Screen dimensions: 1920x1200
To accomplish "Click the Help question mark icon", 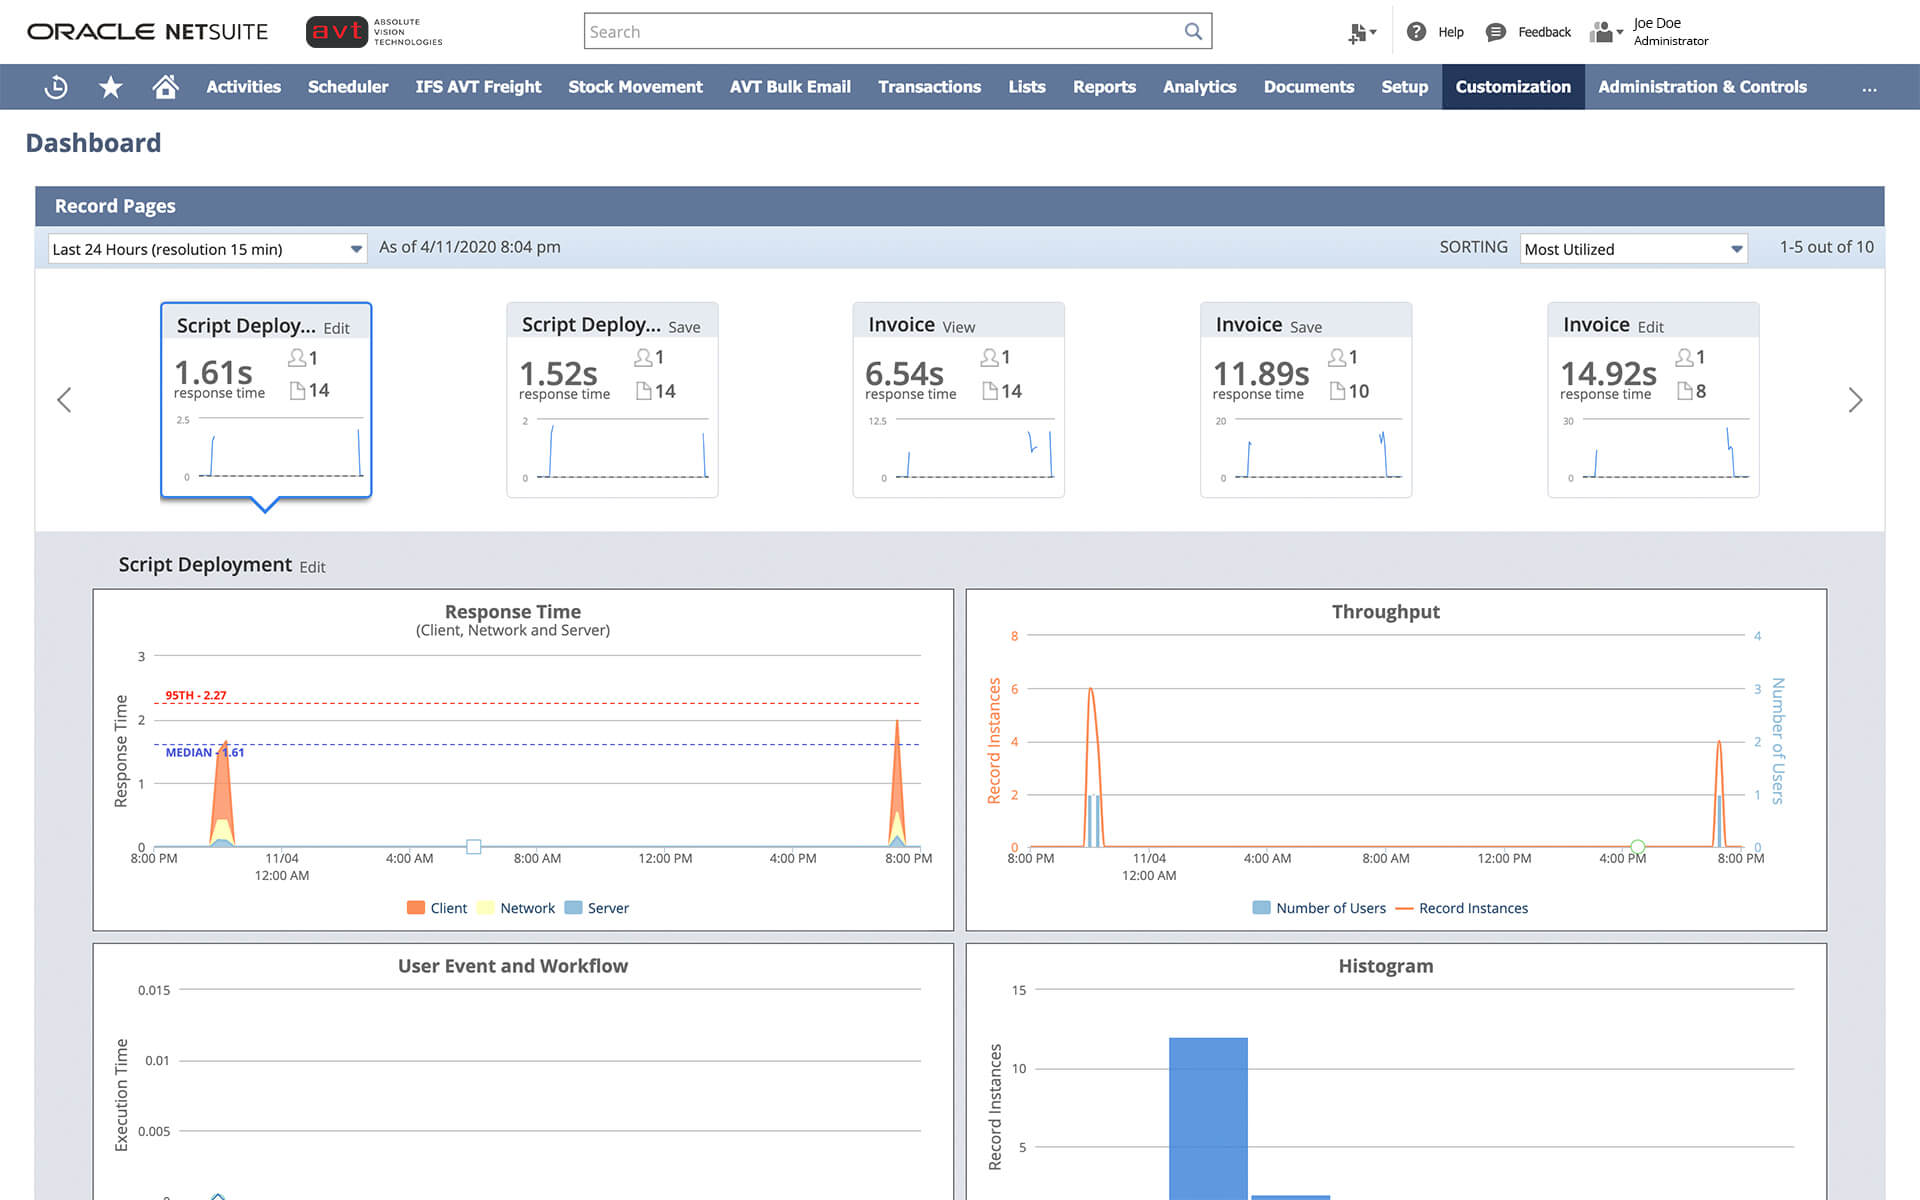I will (1416, 32).
